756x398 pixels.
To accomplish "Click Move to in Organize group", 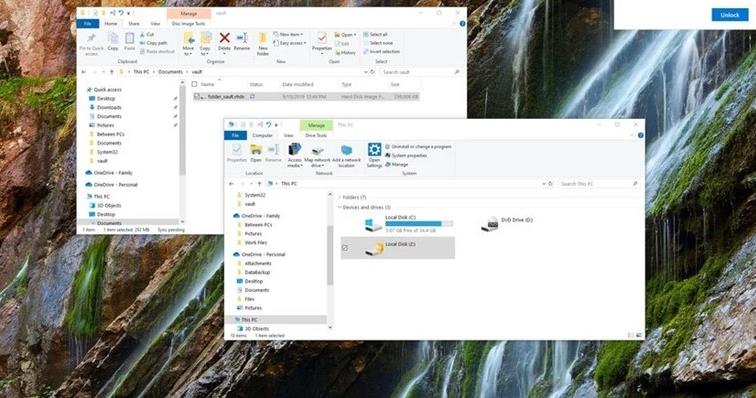I will coord(188,44).
